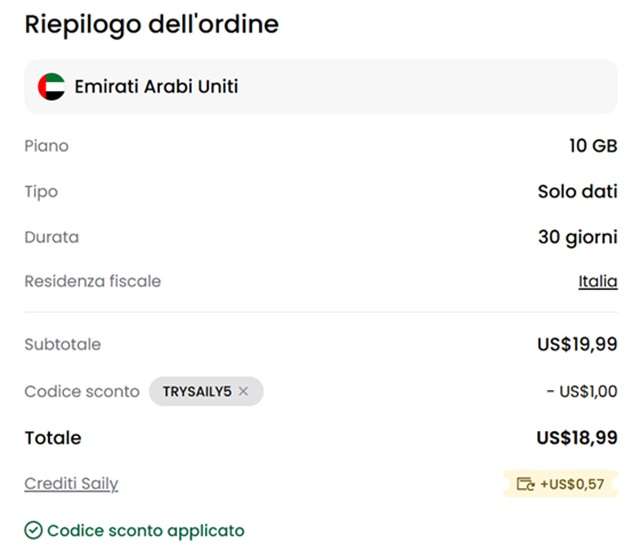The width and height of the screenshot is (640, 559).
Task: Open the Crediti Saily link
Action: 71,484
